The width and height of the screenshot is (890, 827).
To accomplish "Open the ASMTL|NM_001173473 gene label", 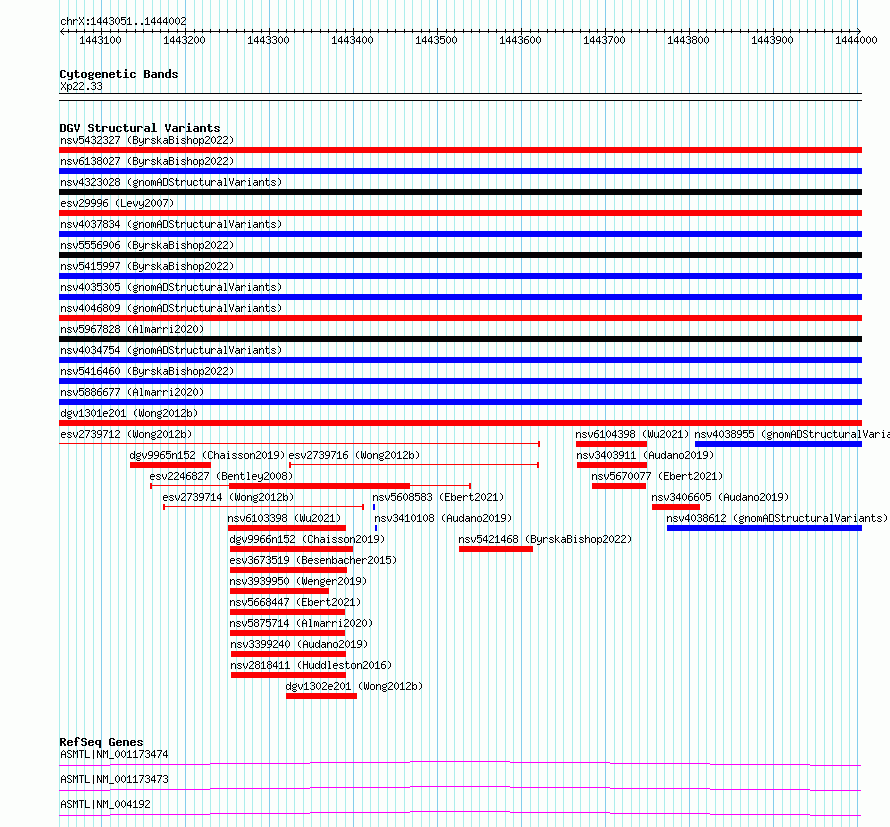I will (x=114, y=779).
